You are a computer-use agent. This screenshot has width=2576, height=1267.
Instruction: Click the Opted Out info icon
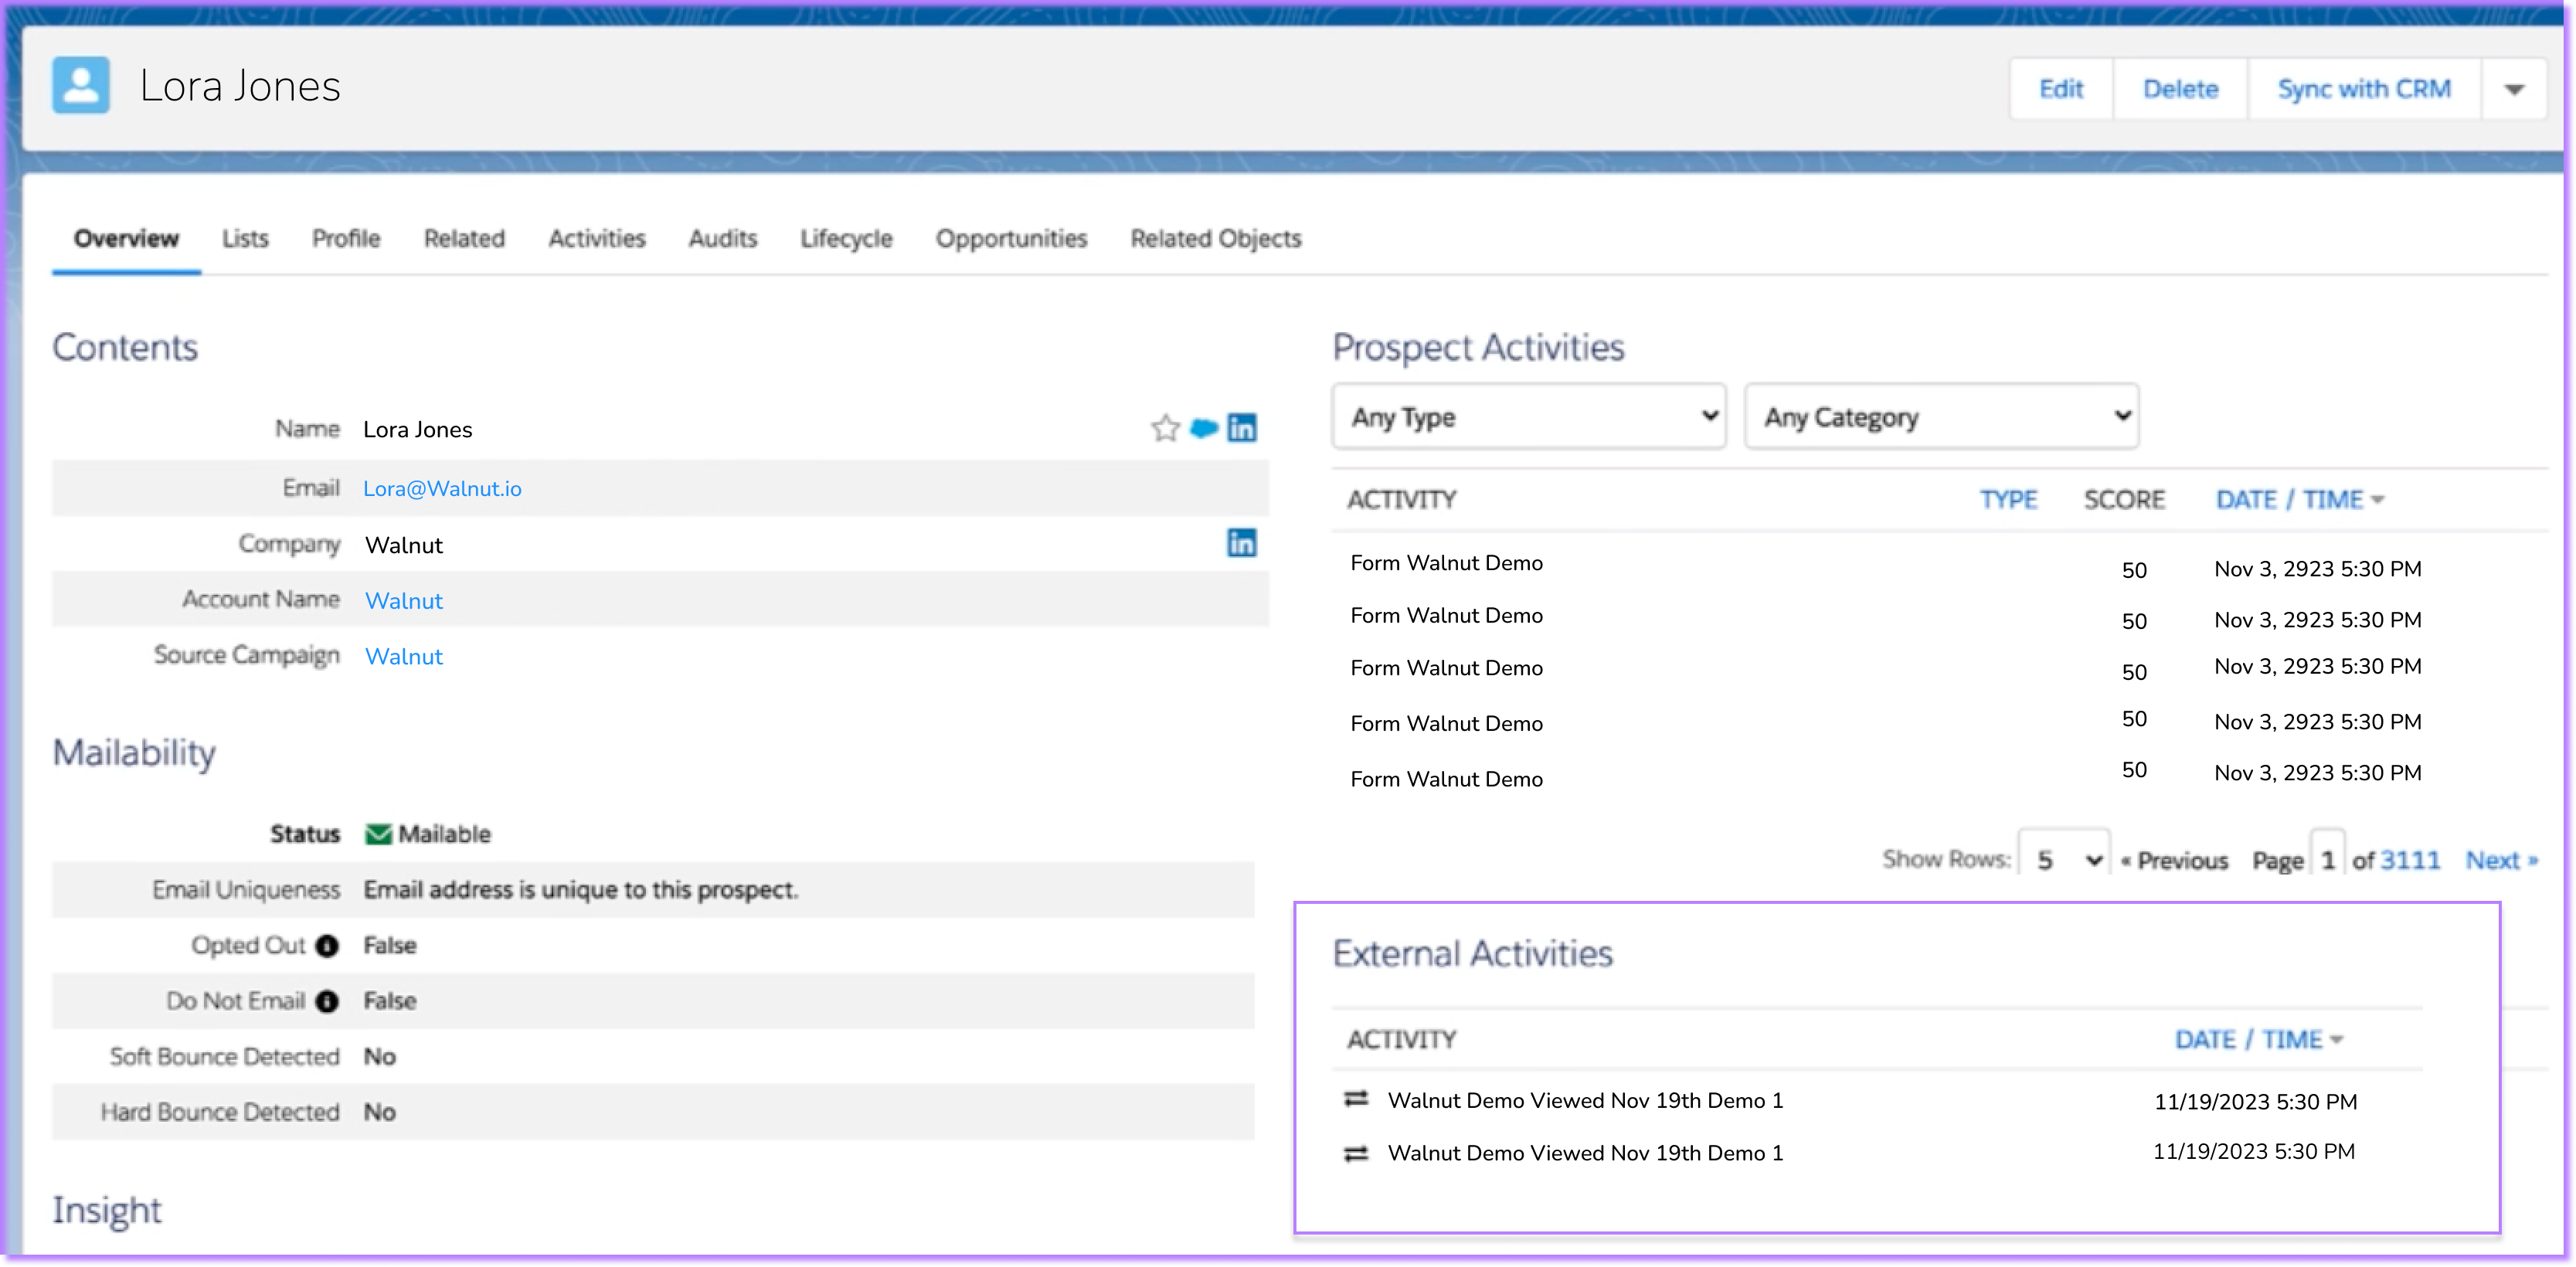tap(327, 945)
